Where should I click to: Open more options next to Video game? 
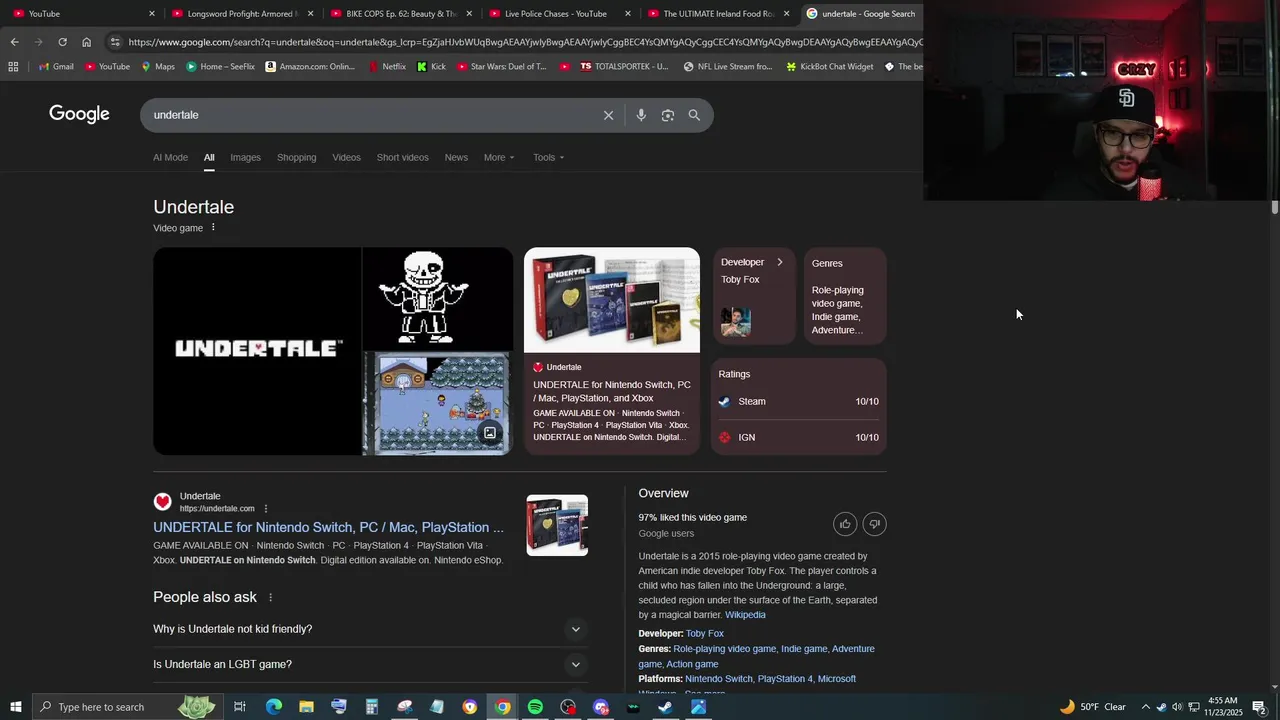(213, 228)
